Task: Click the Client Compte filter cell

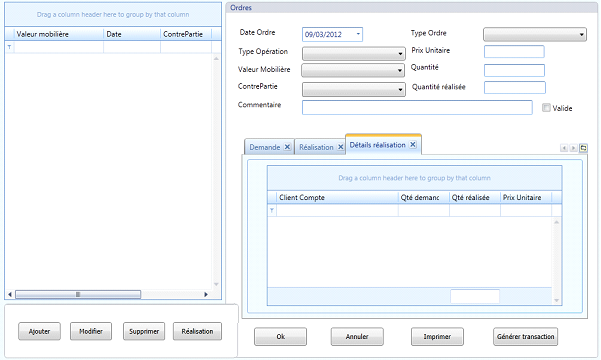Action: pyautogui.click(x=337, y=210)
